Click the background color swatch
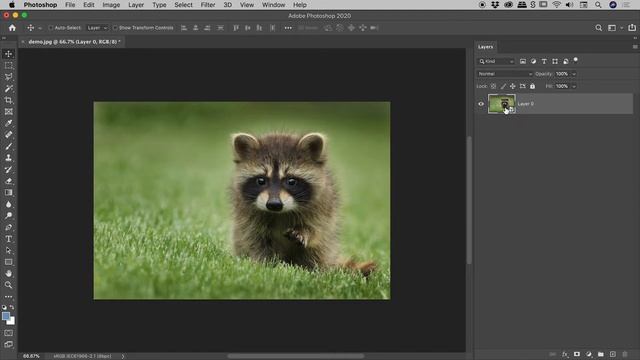Viewport: 640px width, 360px height. [x=12, y=322]
